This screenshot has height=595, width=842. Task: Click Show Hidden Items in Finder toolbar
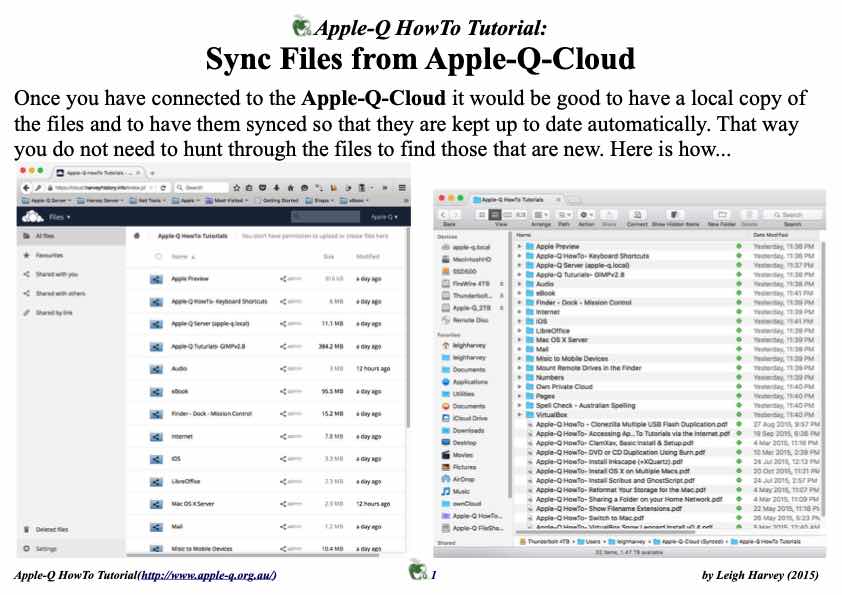(676, 215)
